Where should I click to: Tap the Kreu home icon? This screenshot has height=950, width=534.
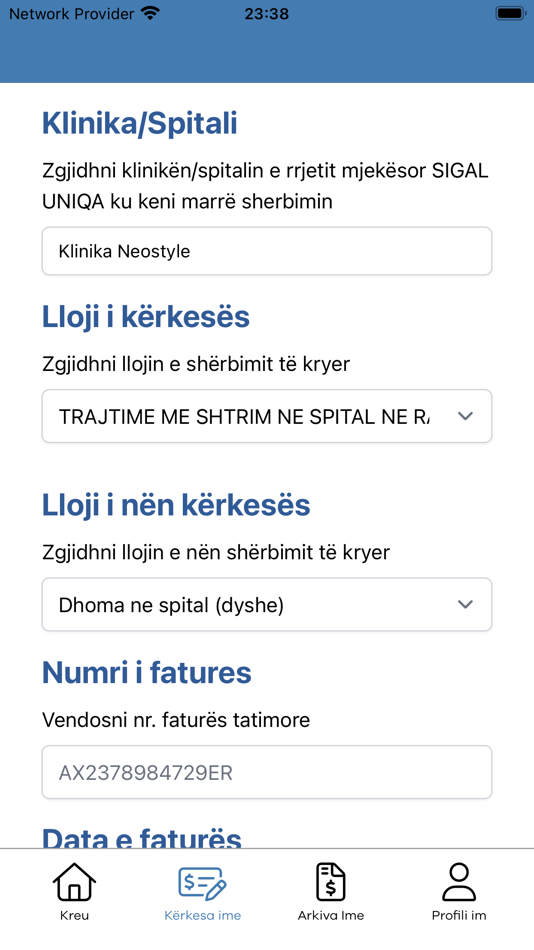coord(75,882)
